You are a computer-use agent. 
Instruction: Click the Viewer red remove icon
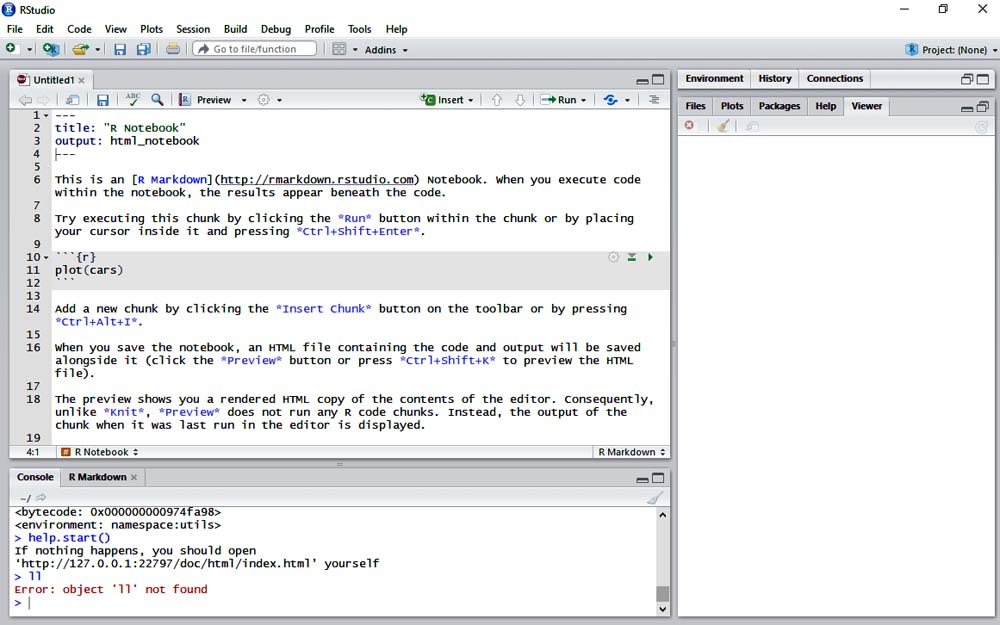pos(689,126)
